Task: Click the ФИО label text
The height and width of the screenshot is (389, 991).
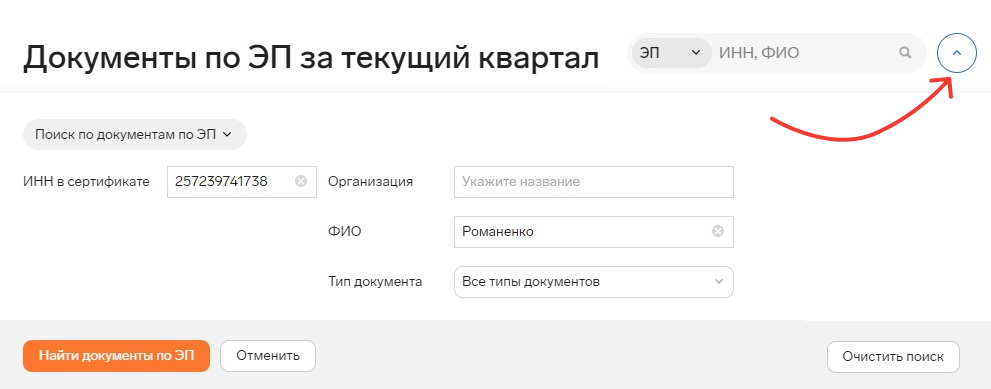Action: 344,232
